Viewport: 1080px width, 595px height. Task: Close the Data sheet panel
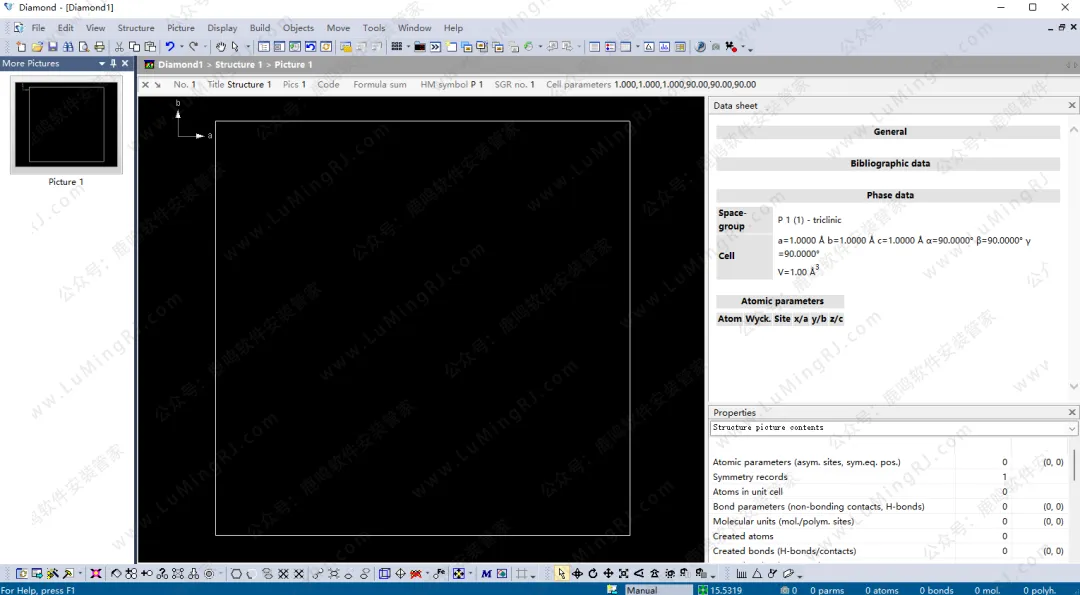(1072, 105)
